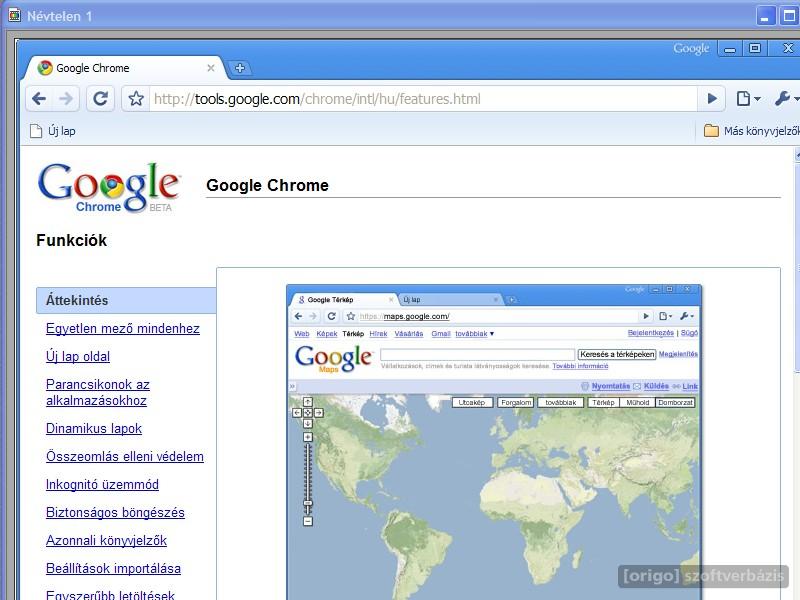800x600 pixels.
Task: Bookmark this page with the star icon
Action: pos(136,98)
